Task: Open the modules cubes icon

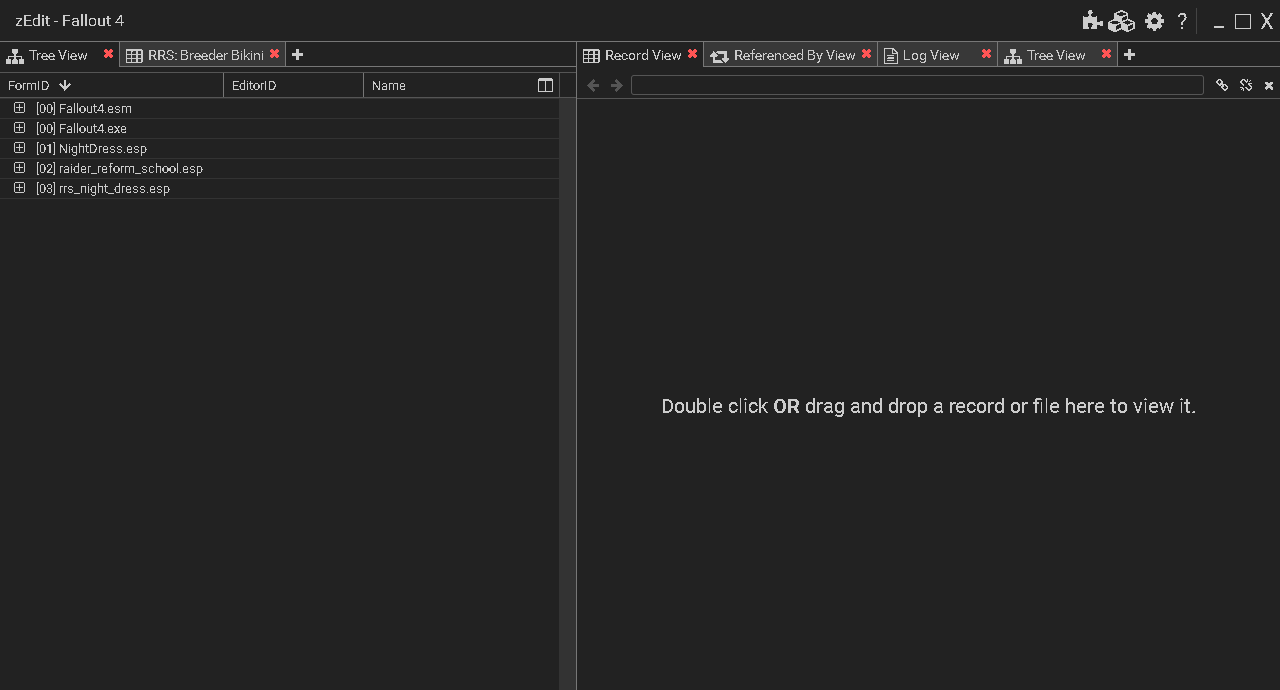Action: [x=1122, y=21]
